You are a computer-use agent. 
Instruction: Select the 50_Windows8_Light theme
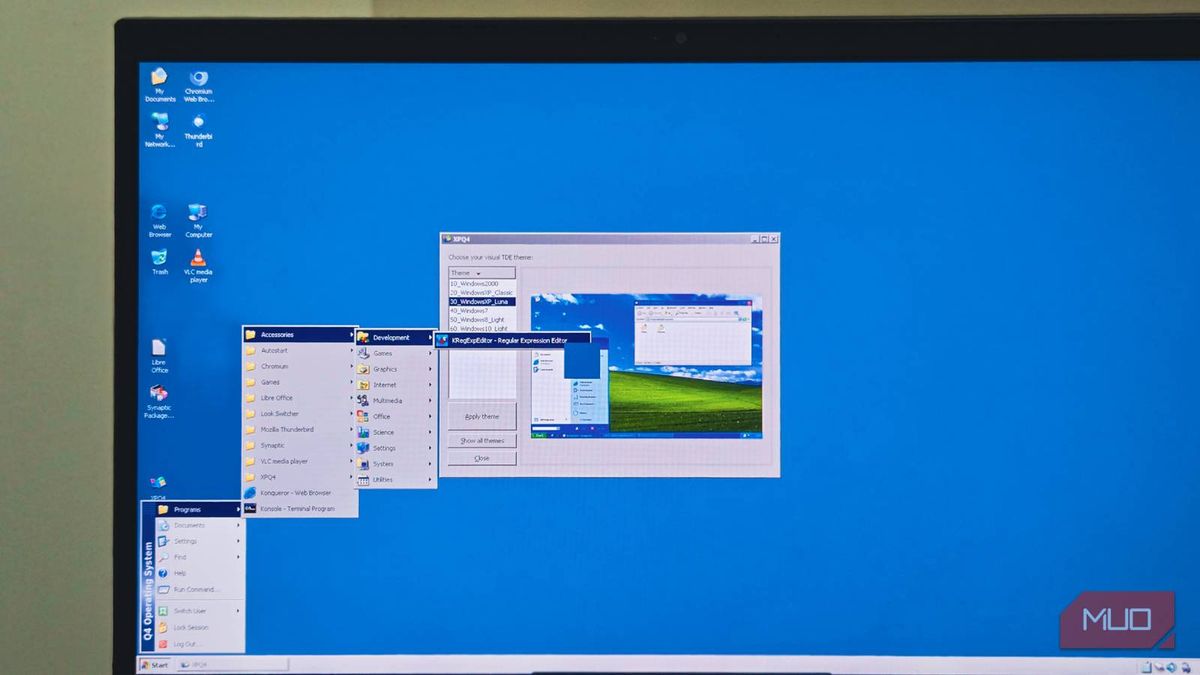482,319
